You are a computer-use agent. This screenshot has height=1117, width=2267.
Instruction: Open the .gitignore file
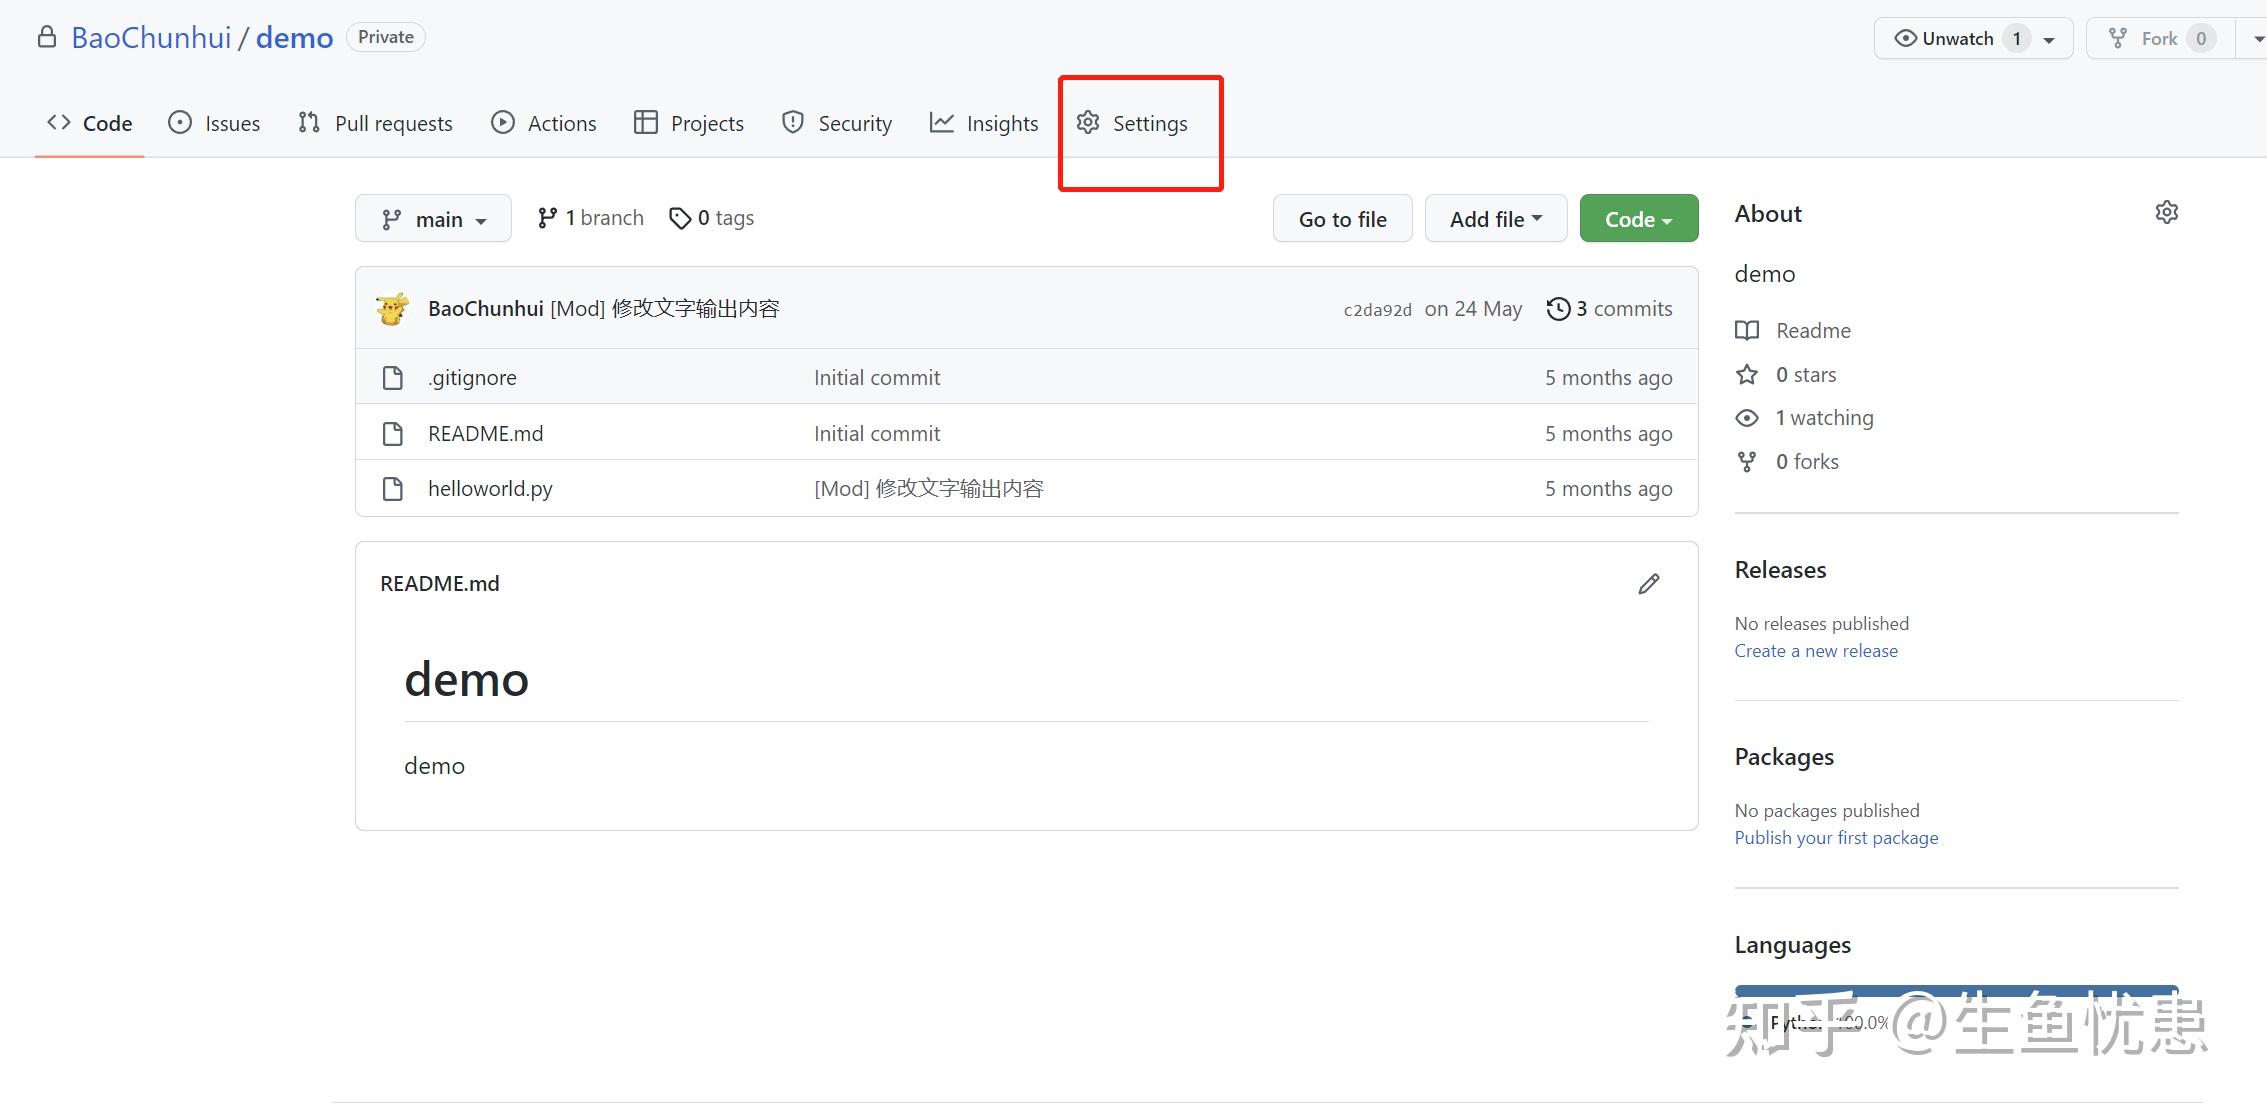[x=472, y=378]
